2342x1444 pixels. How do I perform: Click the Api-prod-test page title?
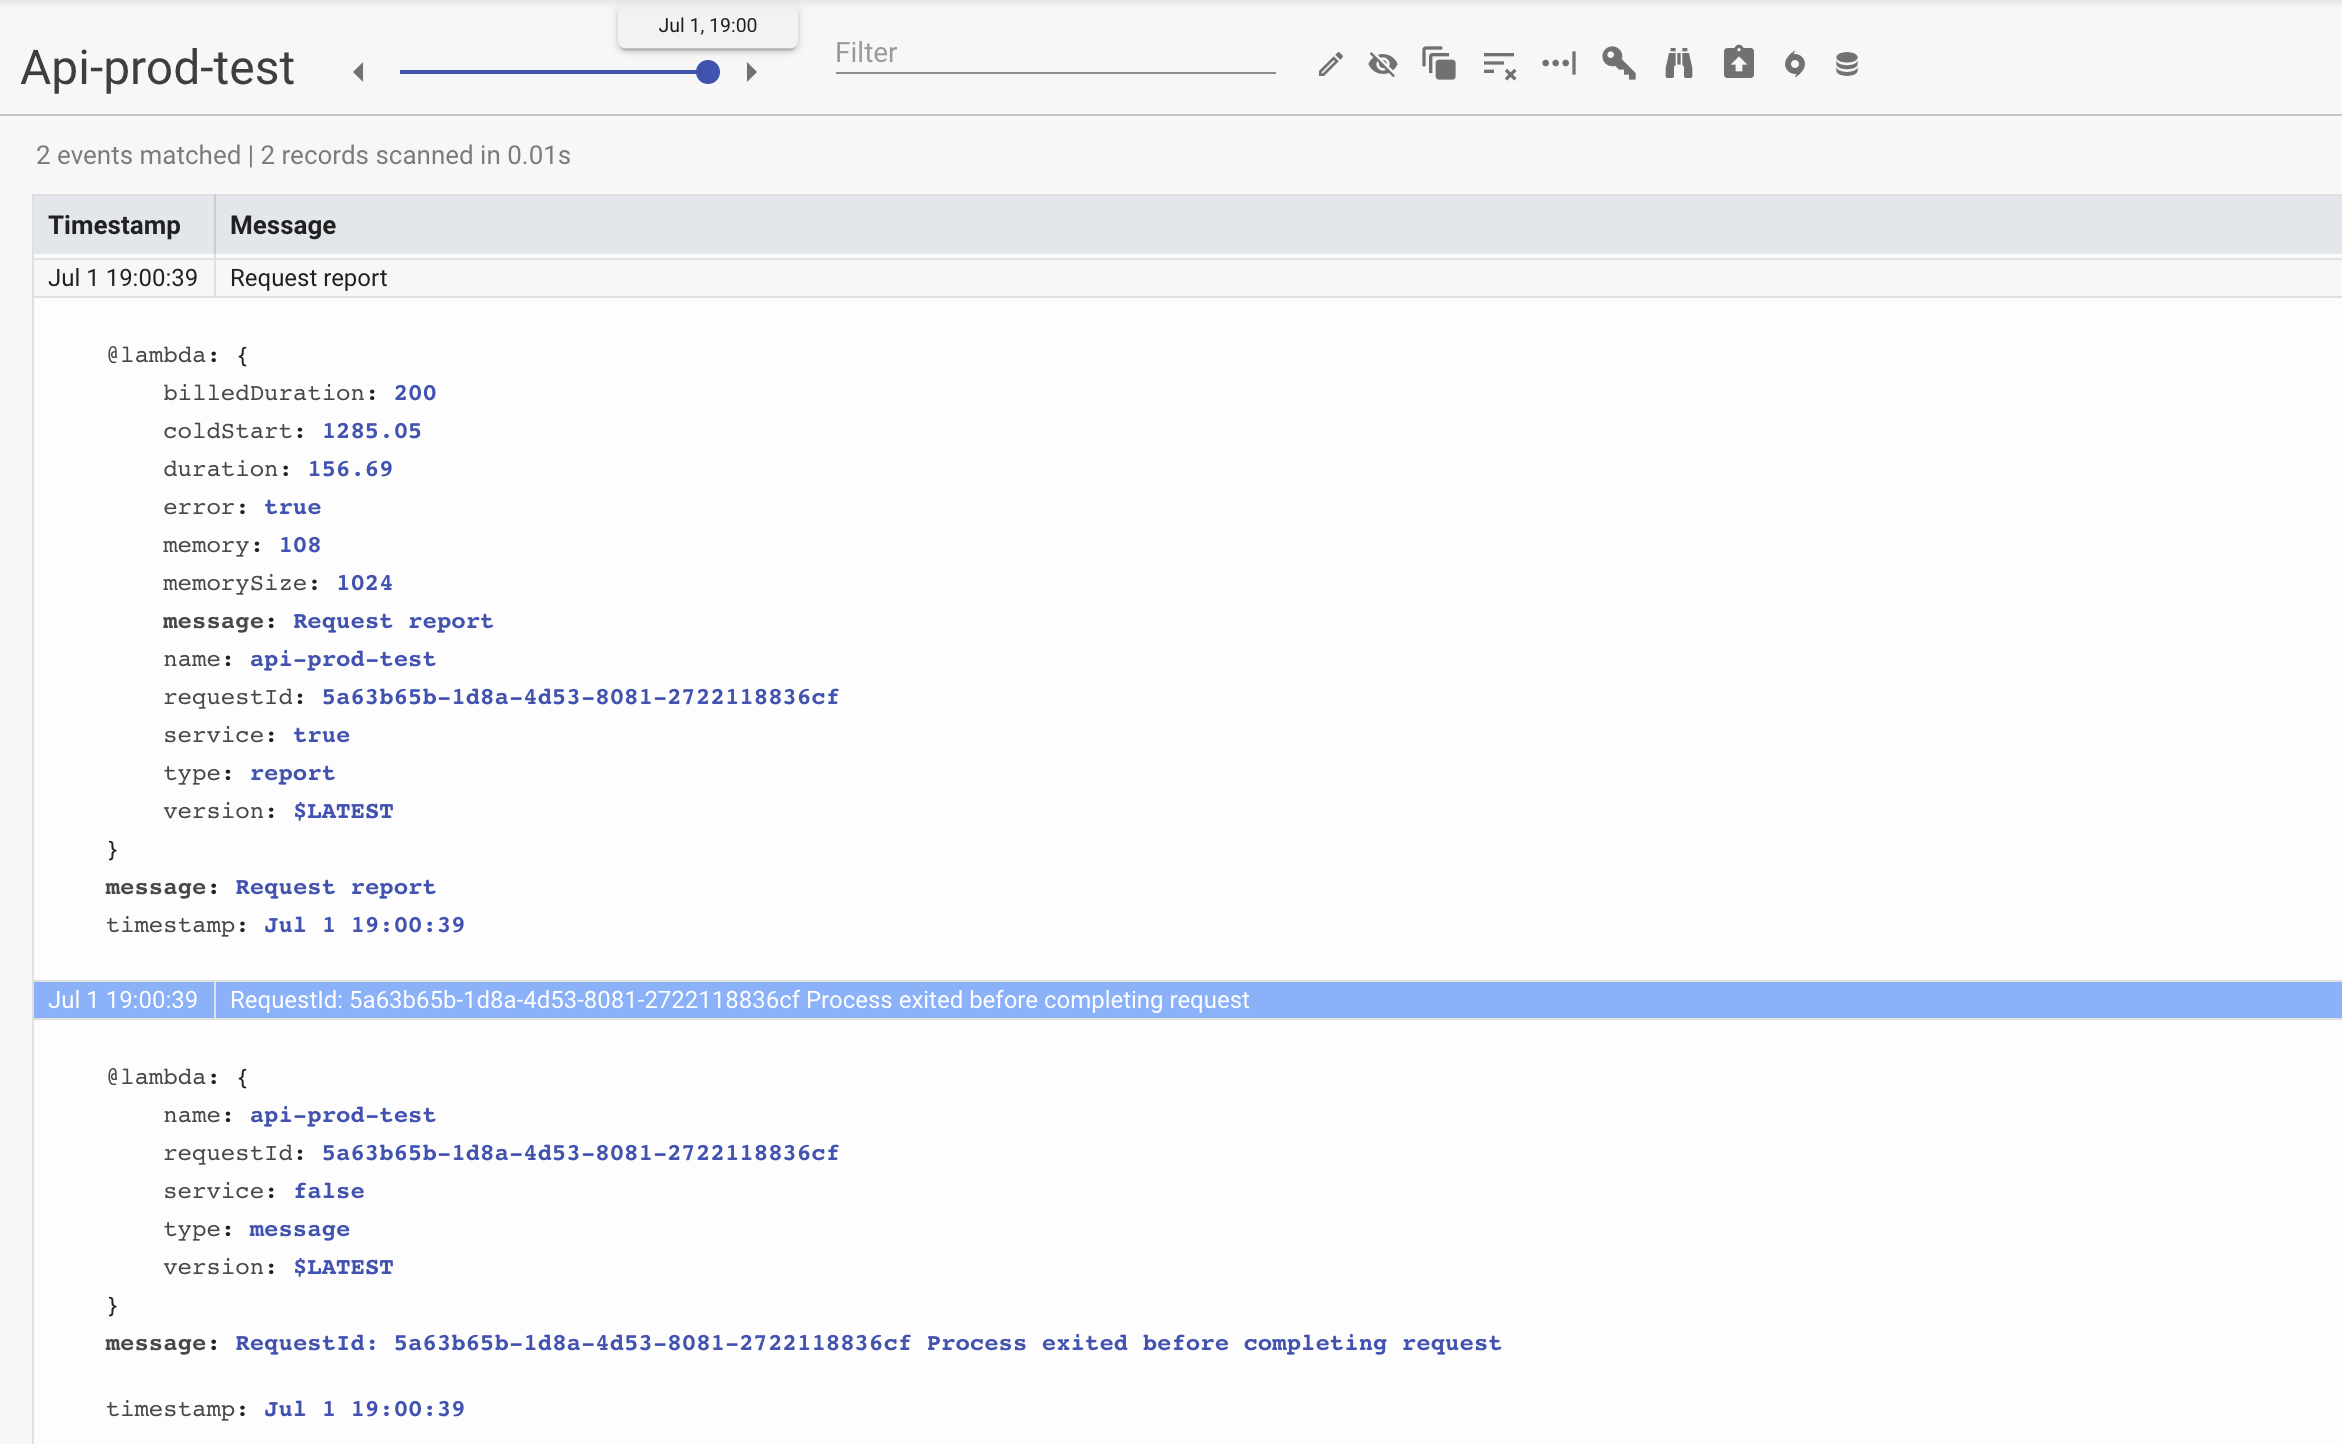(x=158, y=69)
